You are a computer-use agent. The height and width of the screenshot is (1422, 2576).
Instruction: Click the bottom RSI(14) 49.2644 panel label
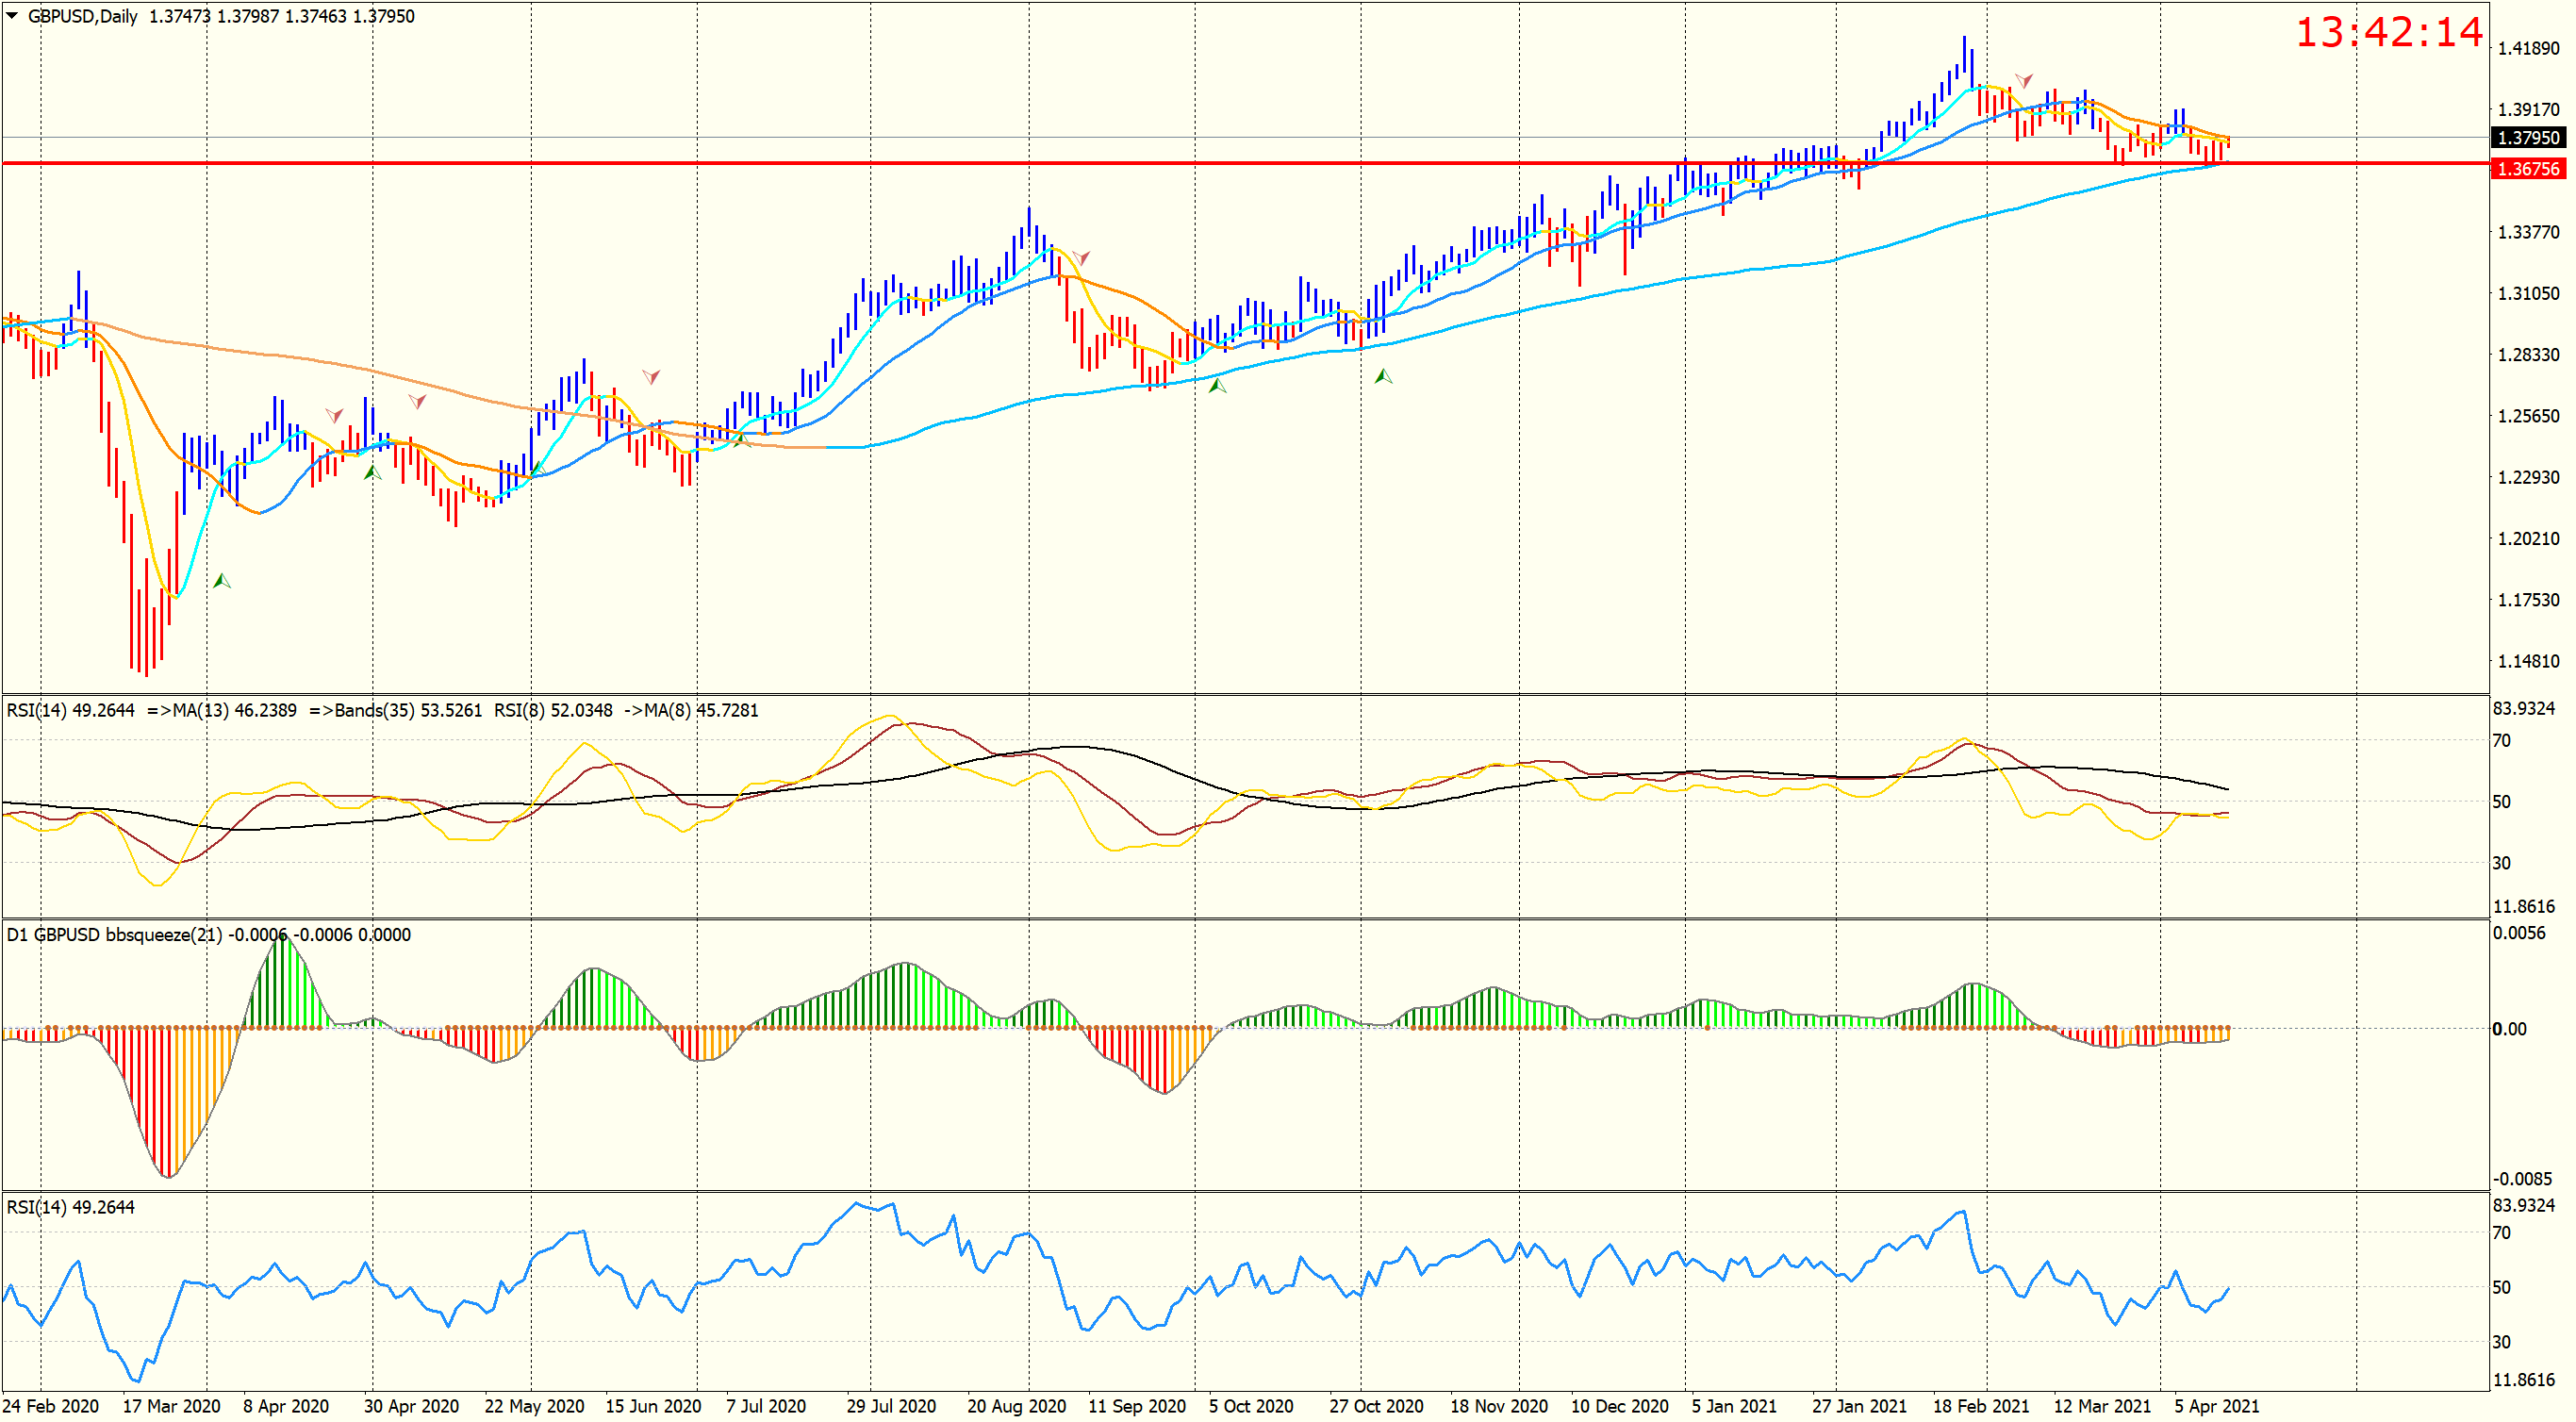(x=70, y=1207)
